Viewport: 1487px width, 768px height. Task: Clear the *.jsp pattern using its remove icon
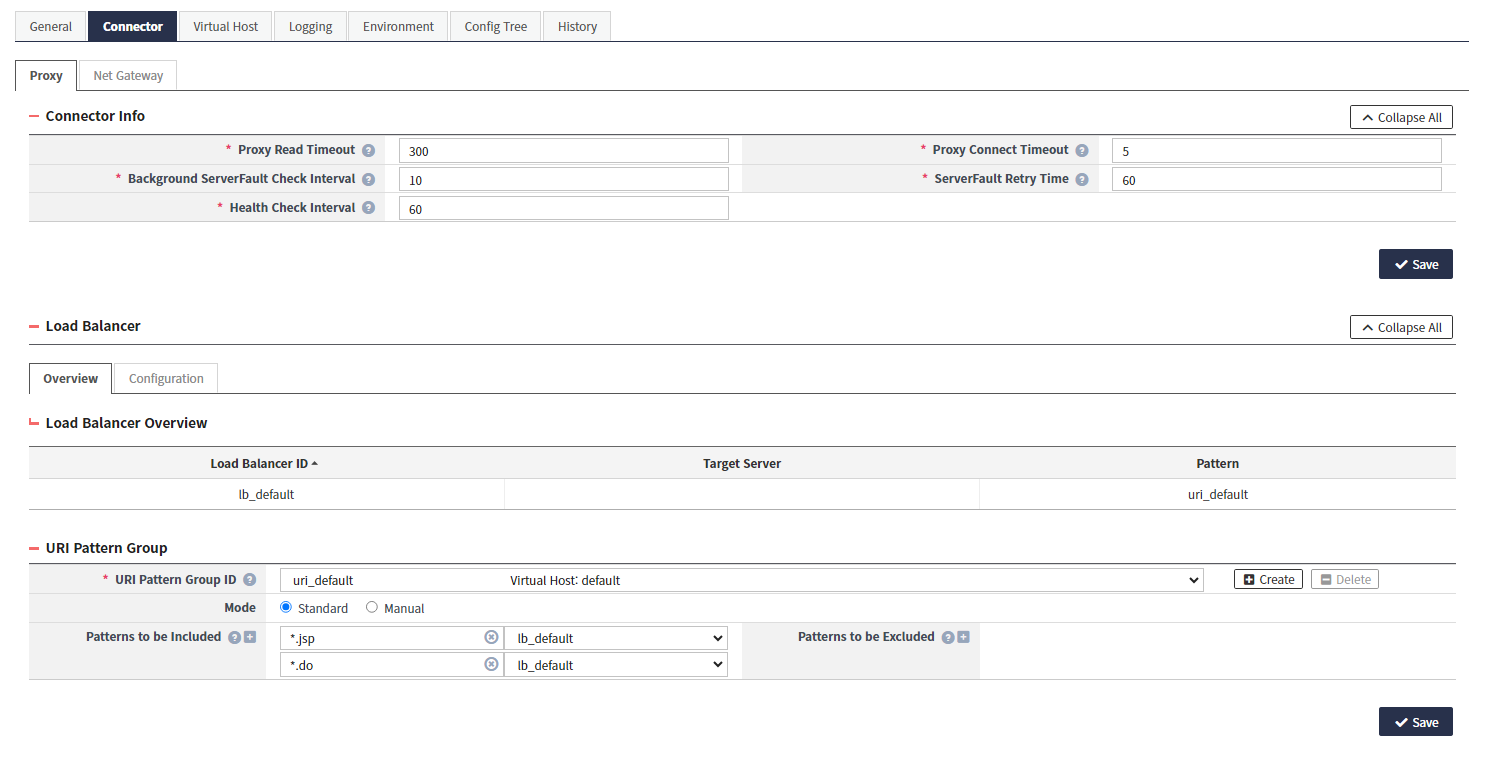pos(491,637)
